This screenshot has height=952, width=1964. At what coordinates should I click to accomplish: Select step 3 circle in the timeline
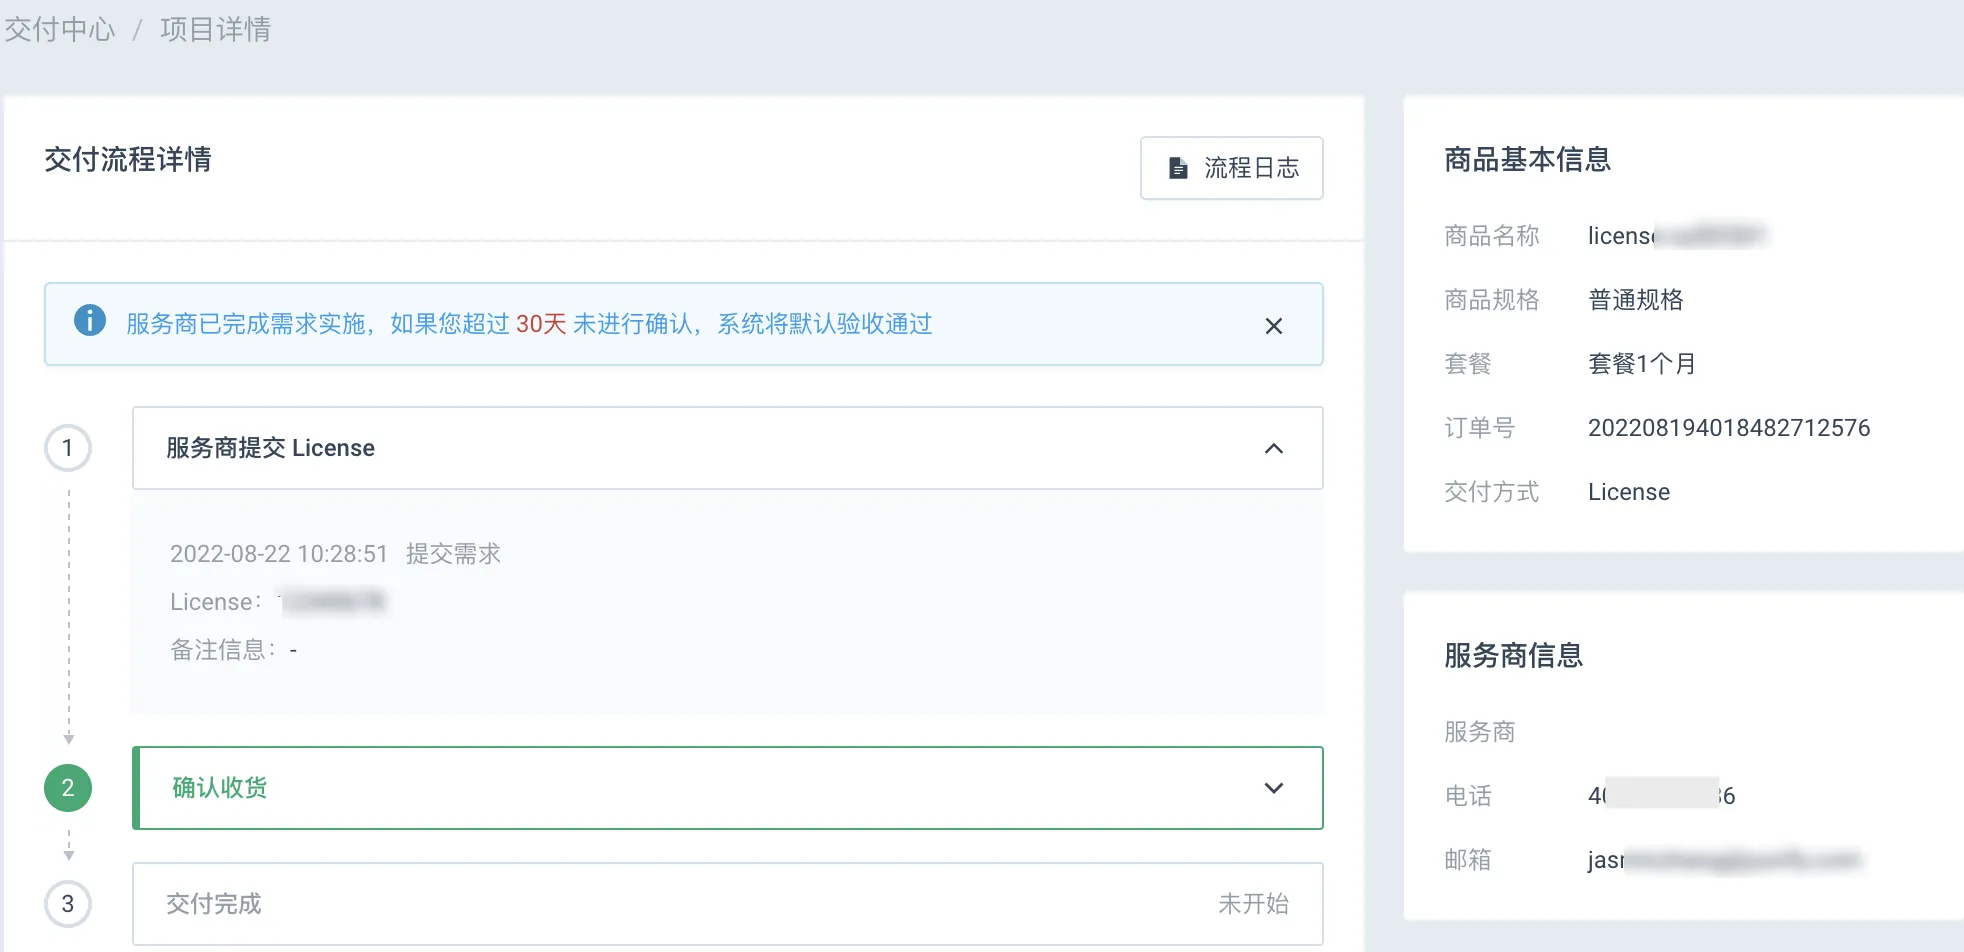pyautogui.click(x=68, y=904)
